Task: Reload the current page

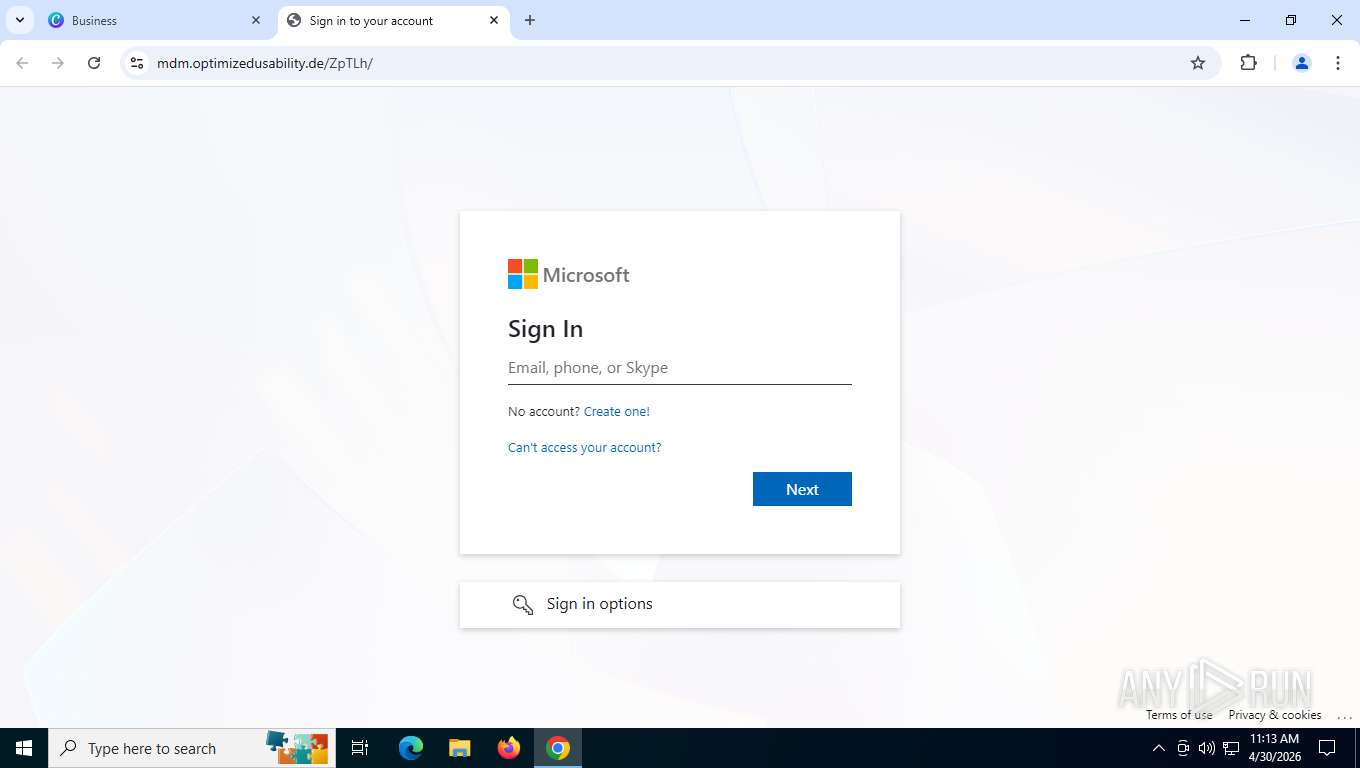Action: pos(94,63)
